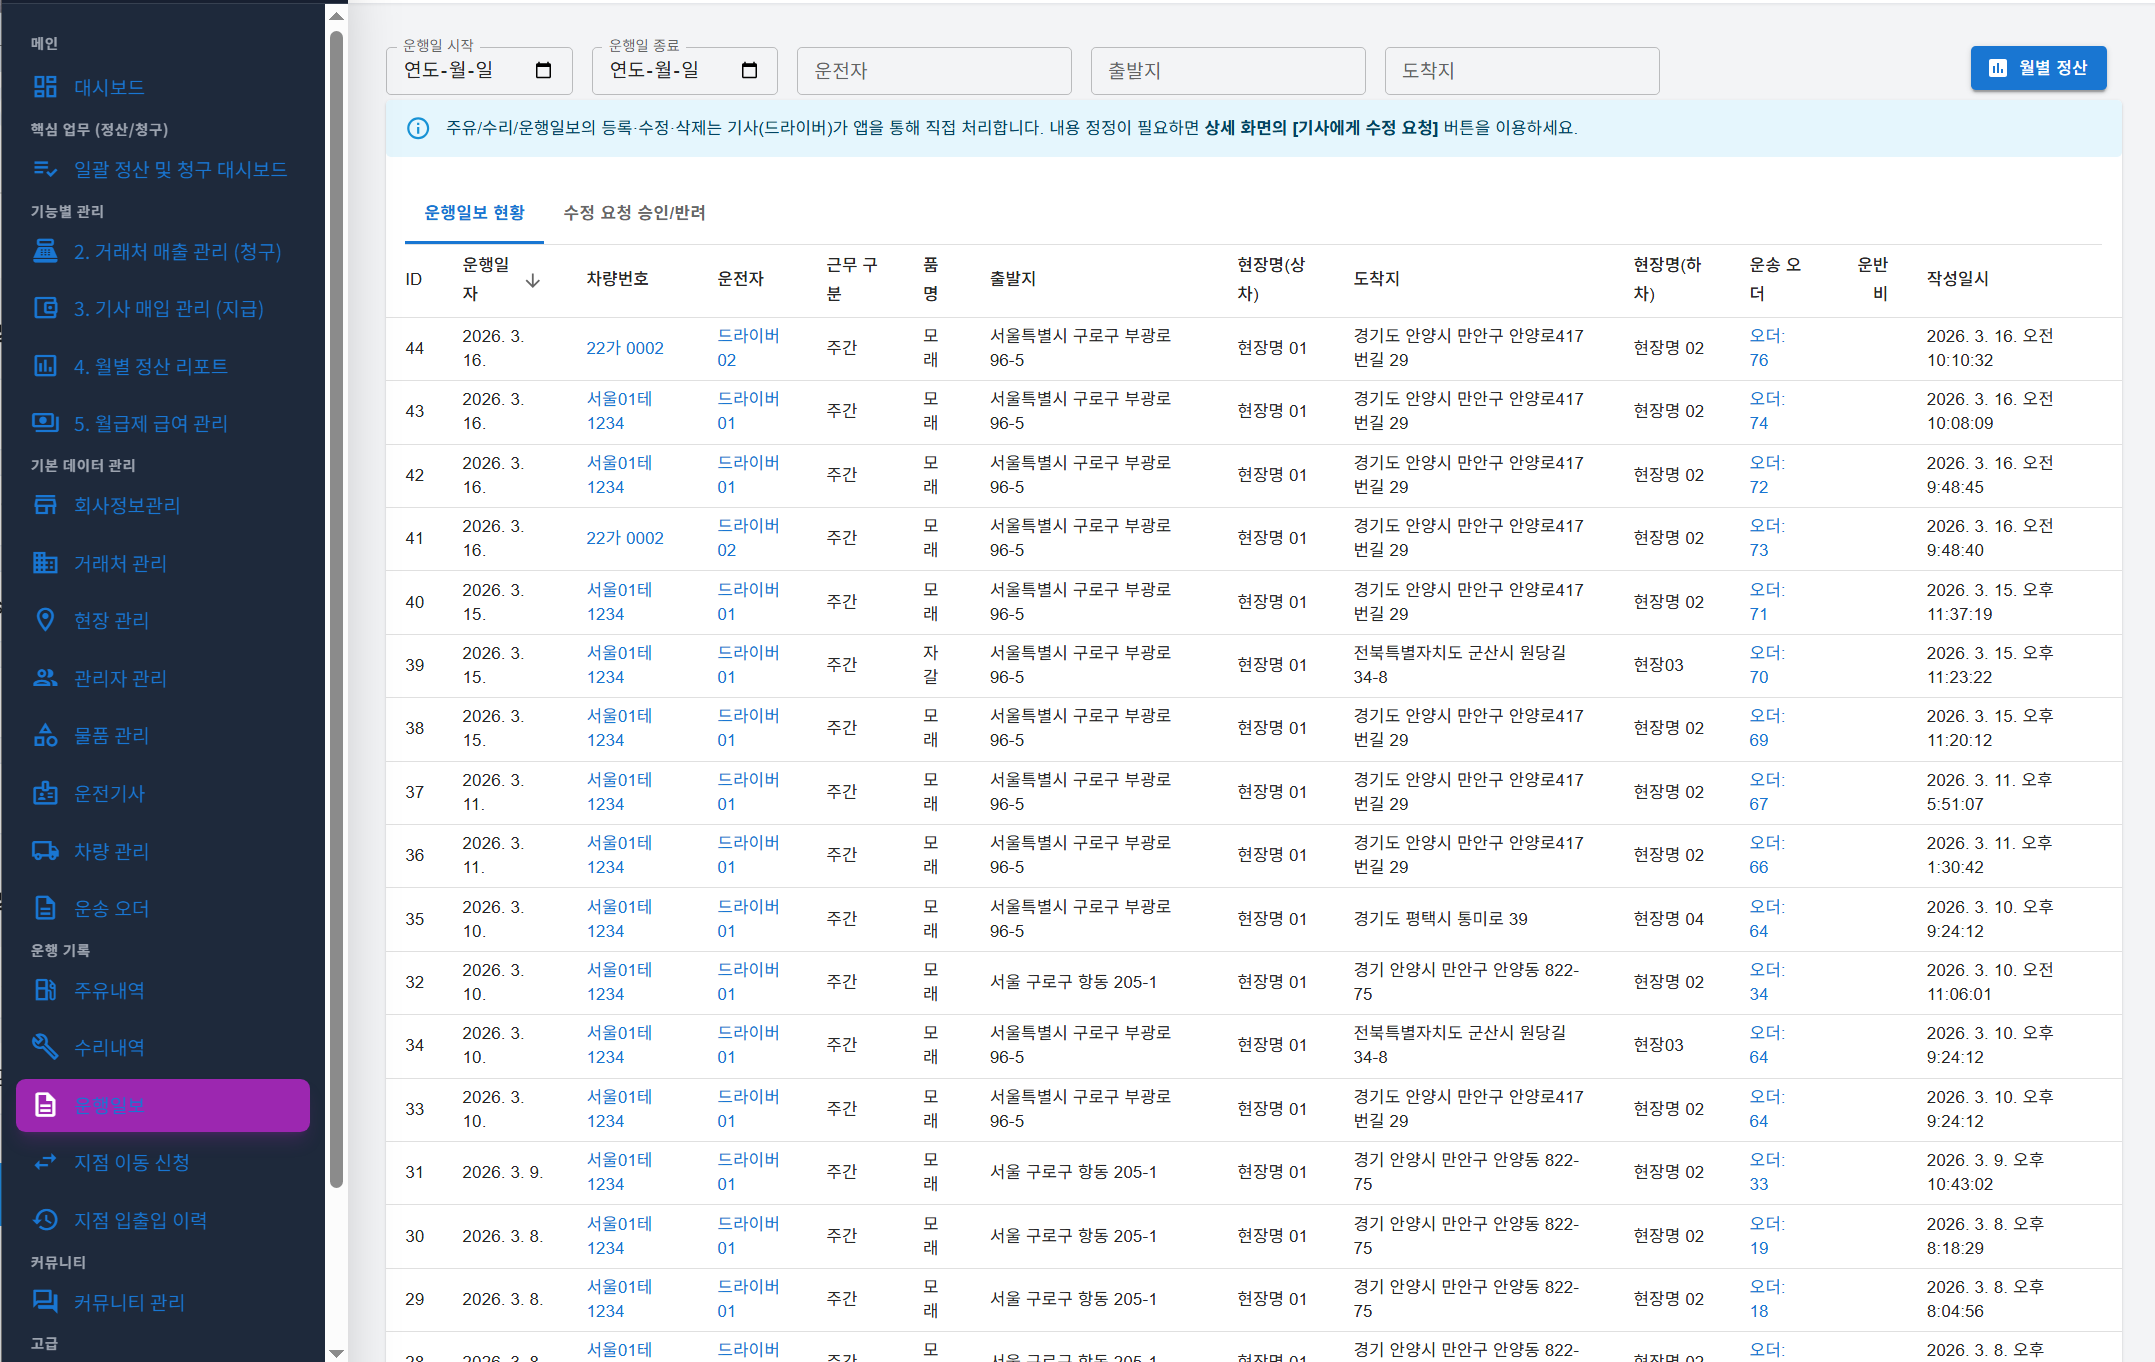Select 차량 관리 from the sidebar
2155x1362 pixels.
point(112,851)
